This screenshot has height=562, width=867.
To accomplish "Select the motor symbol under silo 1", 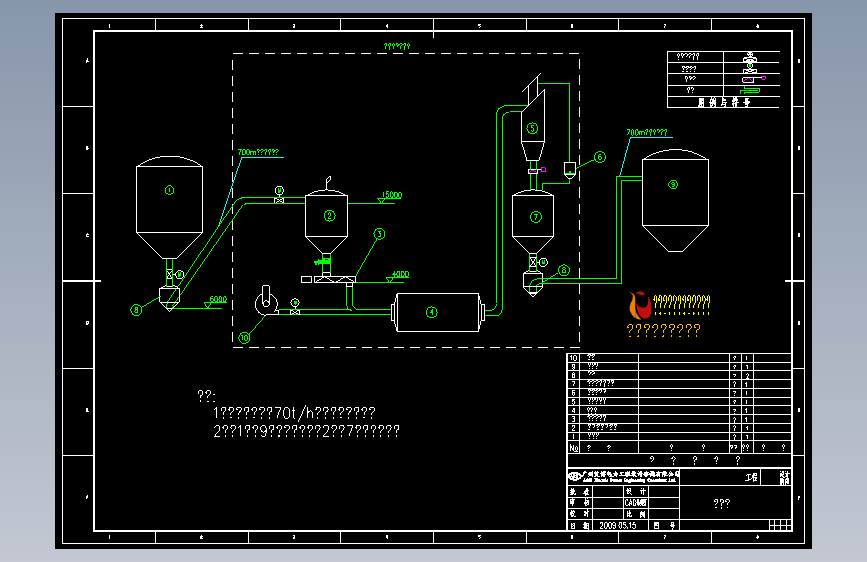I will (180, 274).
